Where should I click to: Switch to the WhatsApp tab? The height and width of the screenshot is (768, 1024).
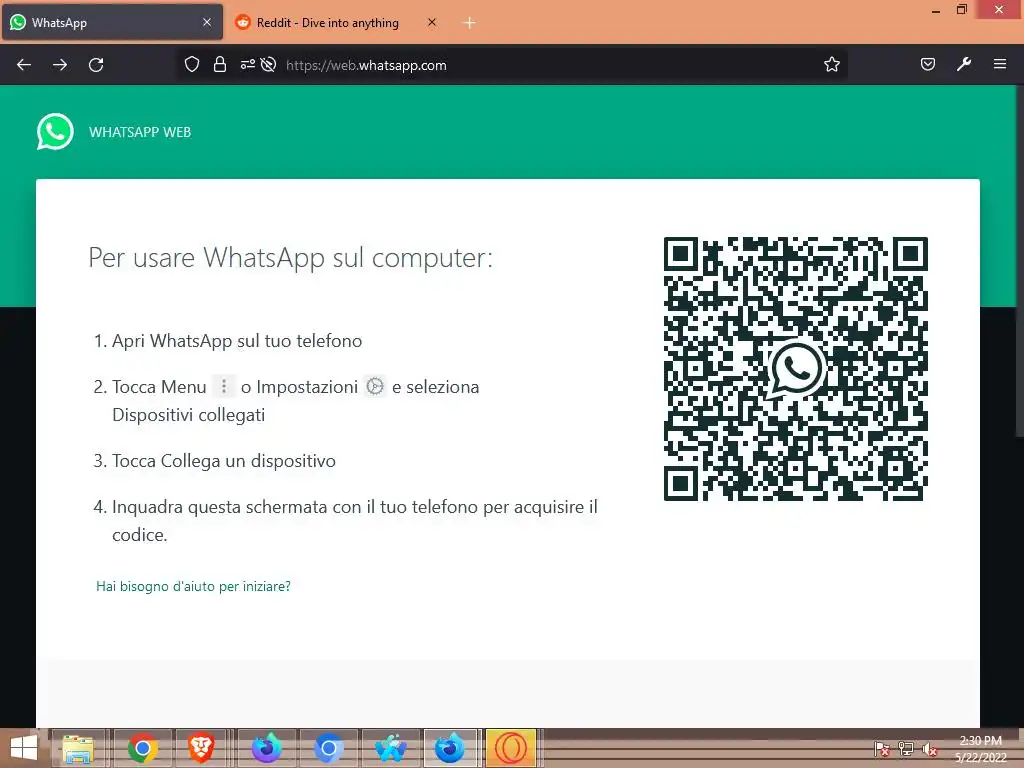[x=112, y=22]
